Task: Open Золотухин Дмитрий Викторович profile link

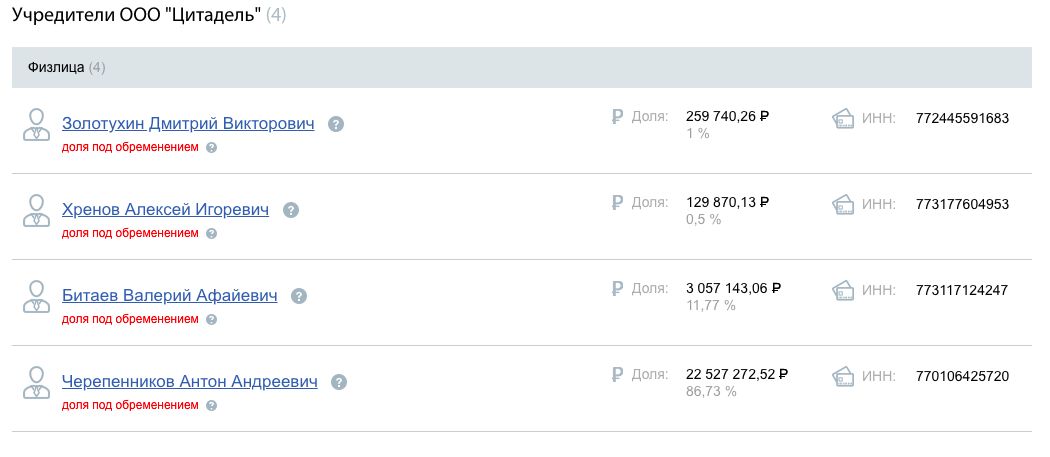Action: click(x=188, y=124)
